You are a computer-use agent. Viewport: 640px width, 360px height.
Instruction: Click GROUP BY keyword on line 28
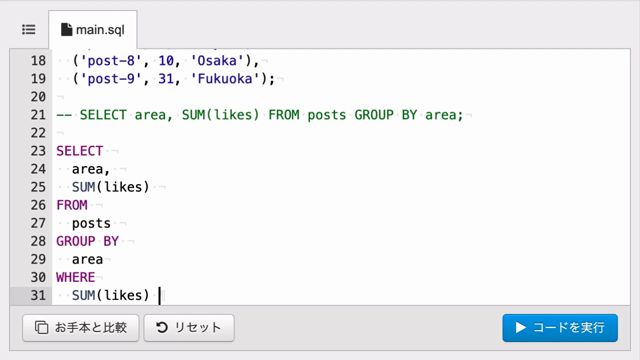87,241
